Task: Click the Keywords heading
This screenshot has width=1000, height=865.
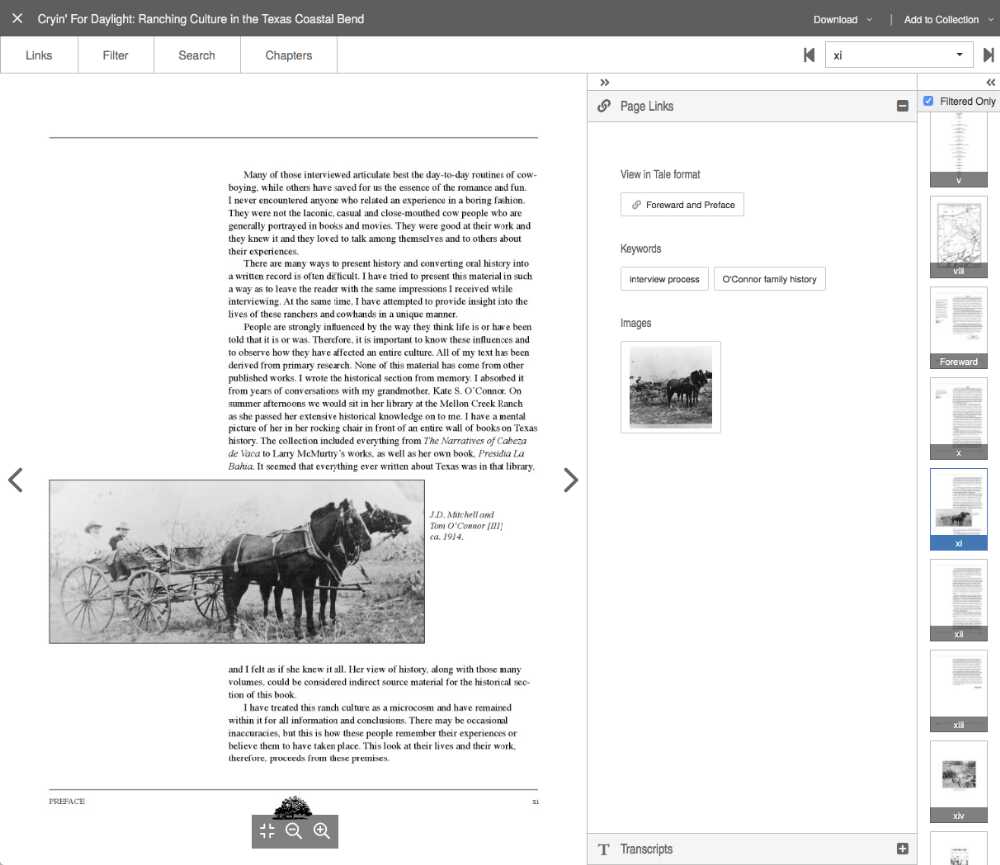Action: click(640, 249)
